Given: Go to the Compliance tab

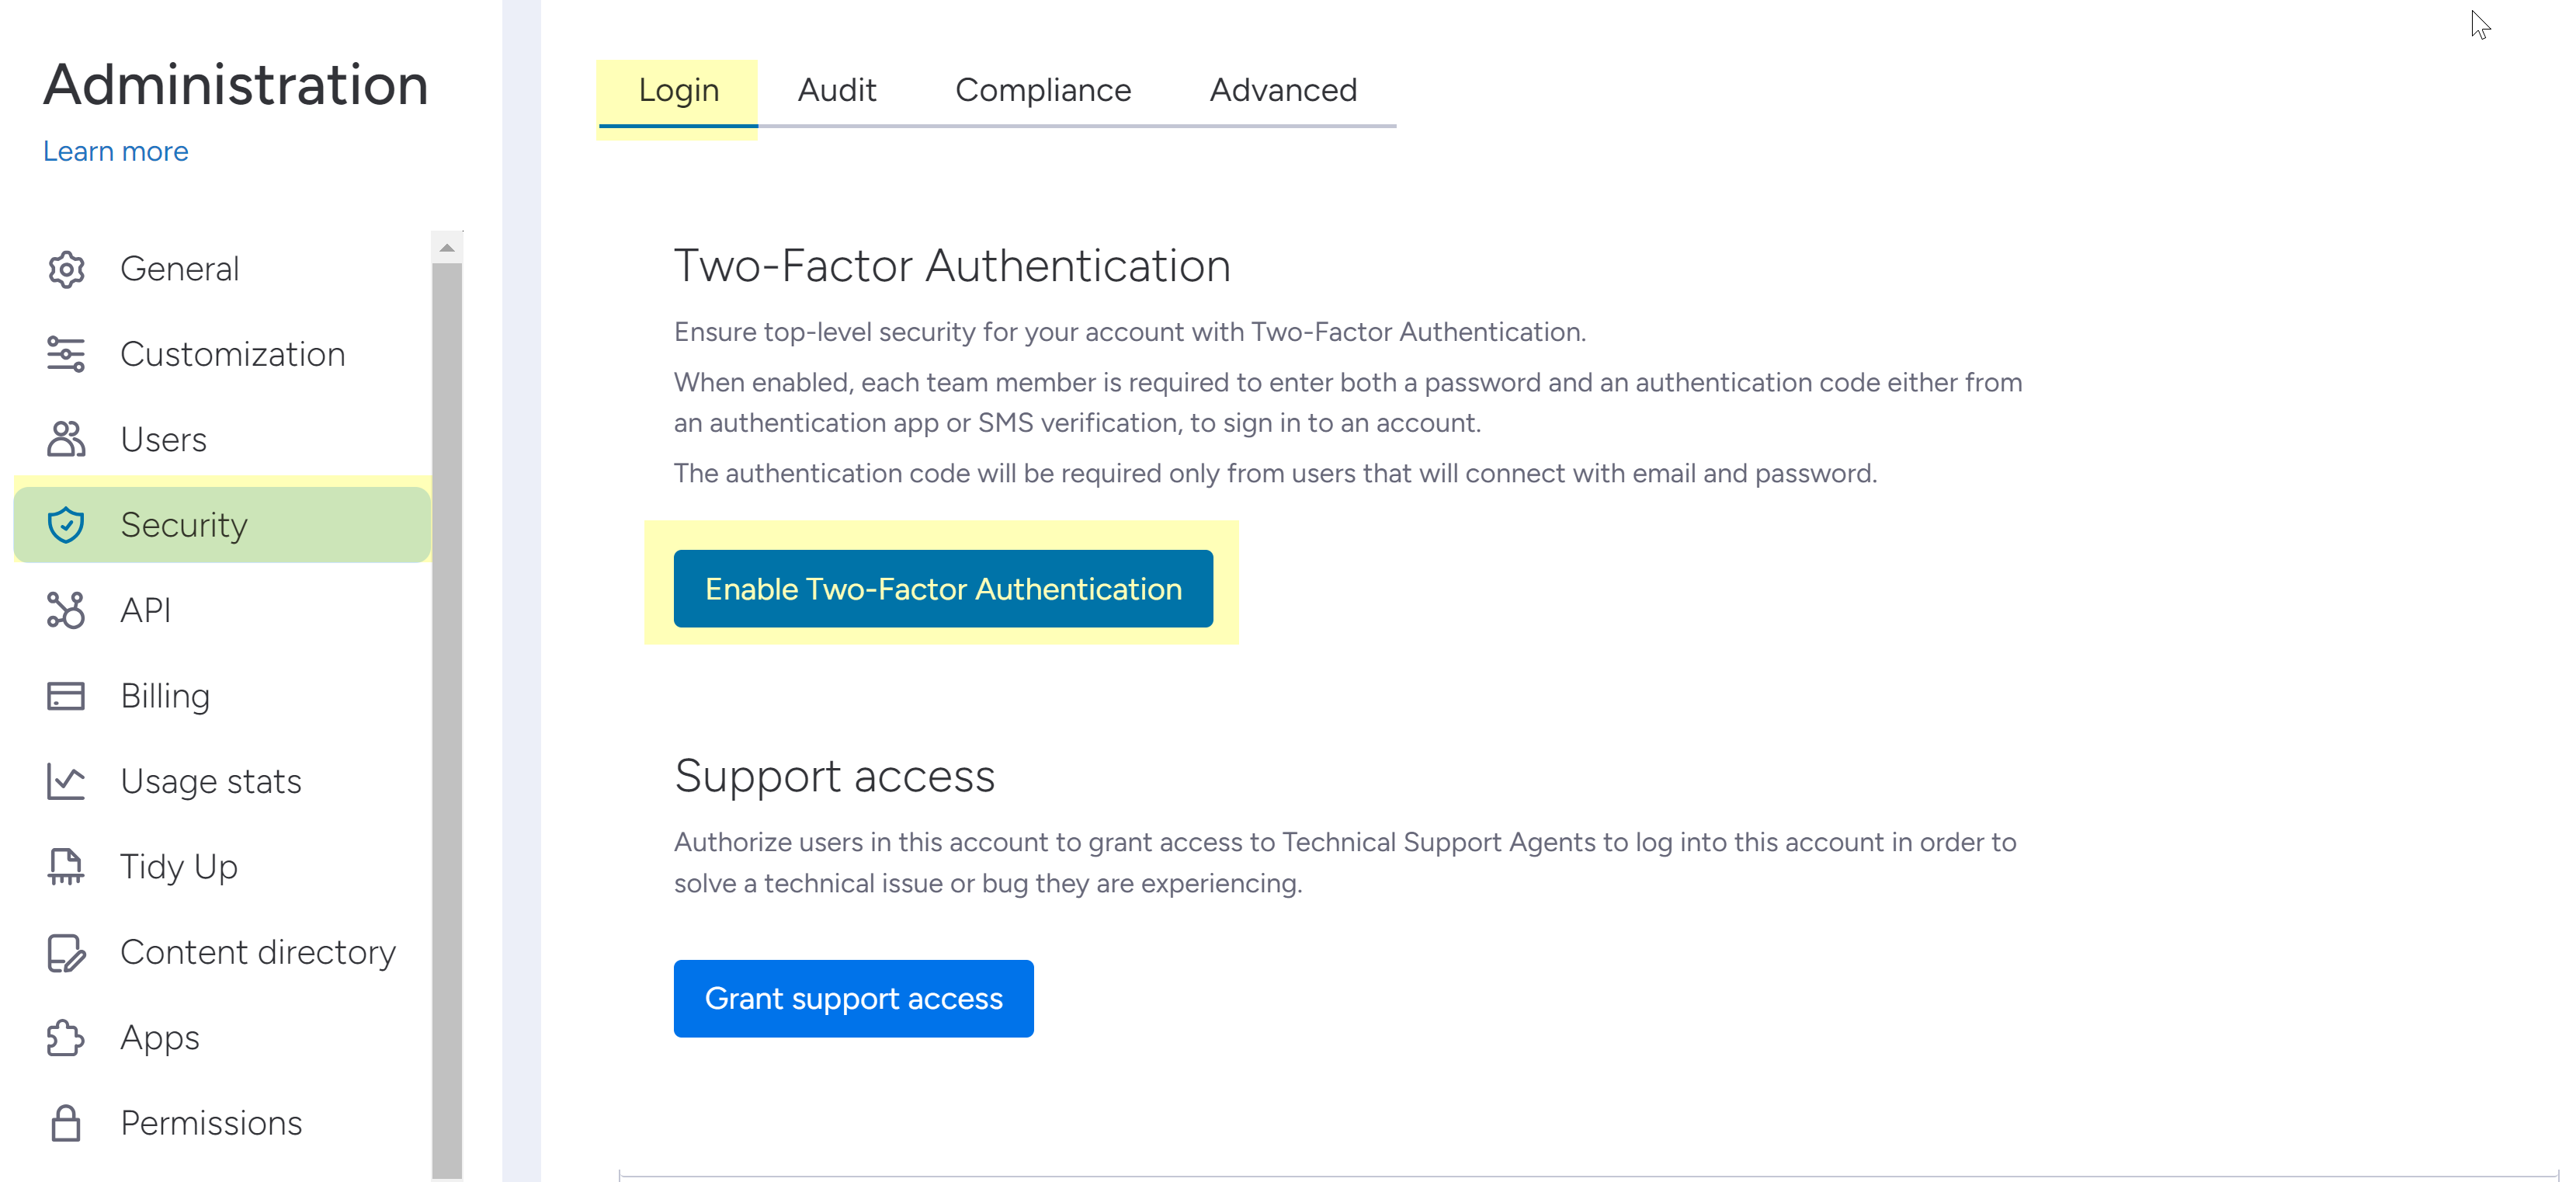Looking at the screenshot, I should [1043, 90].
